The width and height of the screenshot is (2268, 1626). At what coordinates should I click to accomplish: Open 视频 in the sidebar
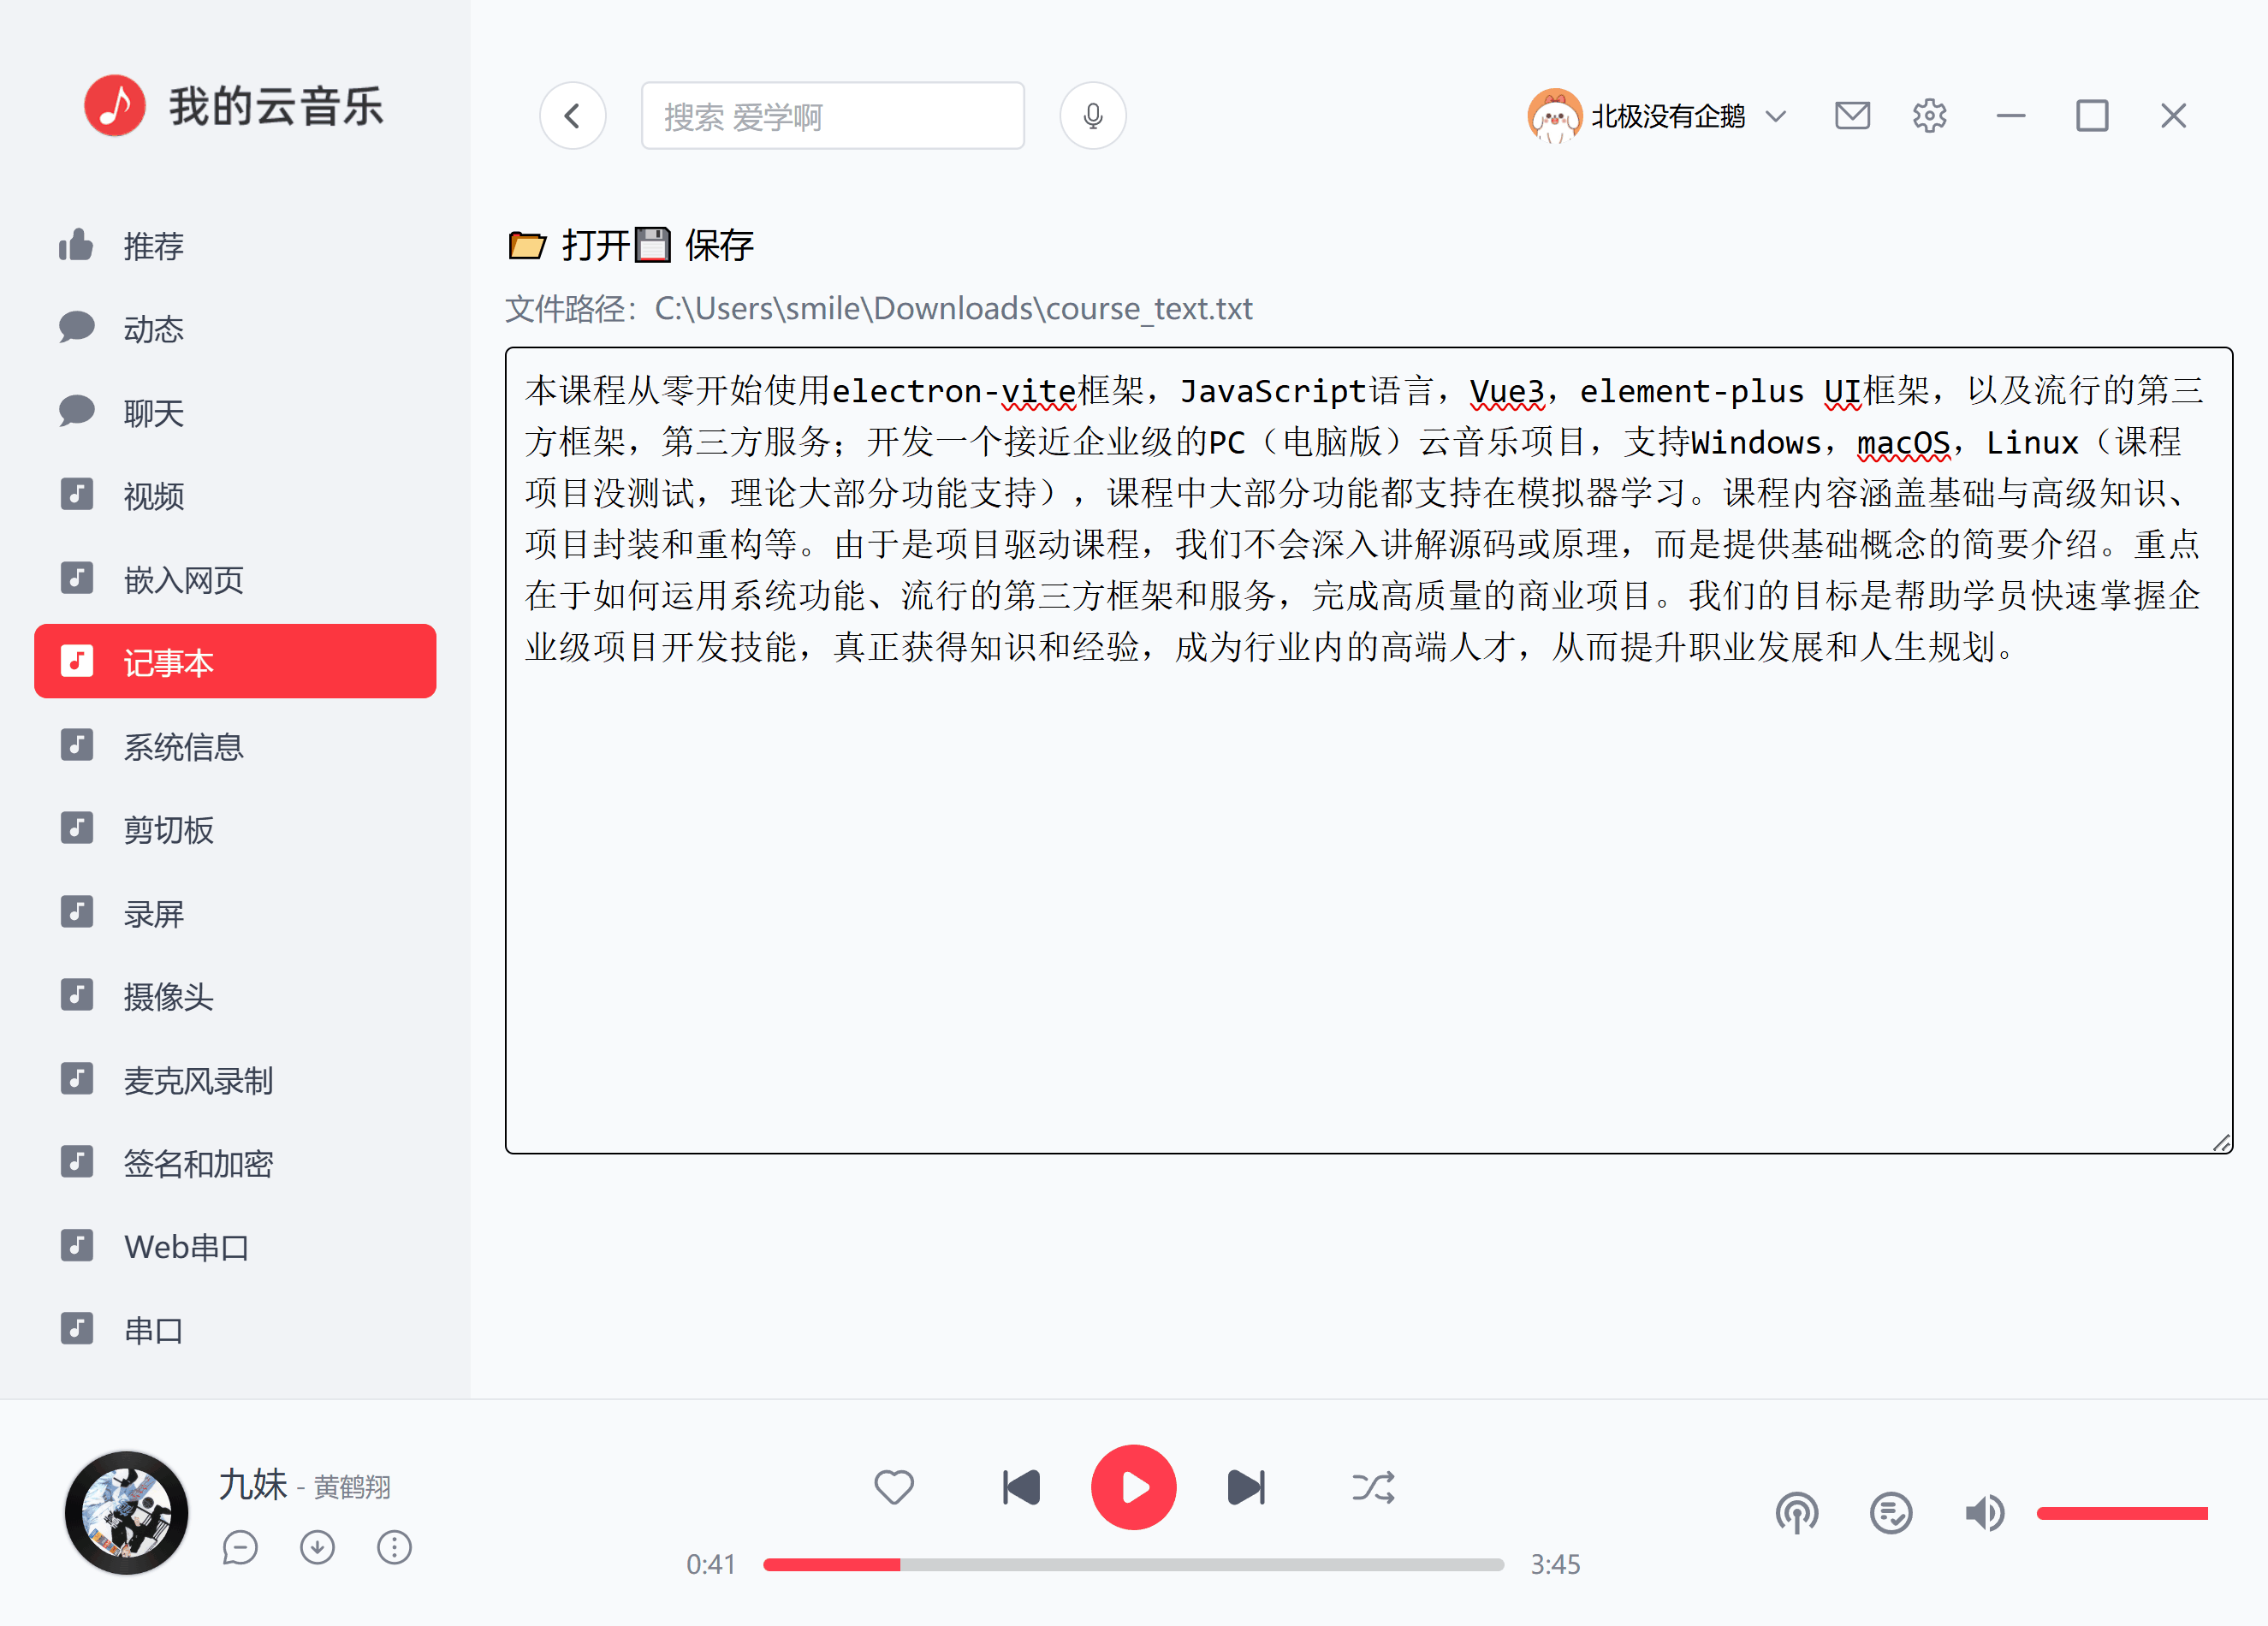tap(235, 495)
